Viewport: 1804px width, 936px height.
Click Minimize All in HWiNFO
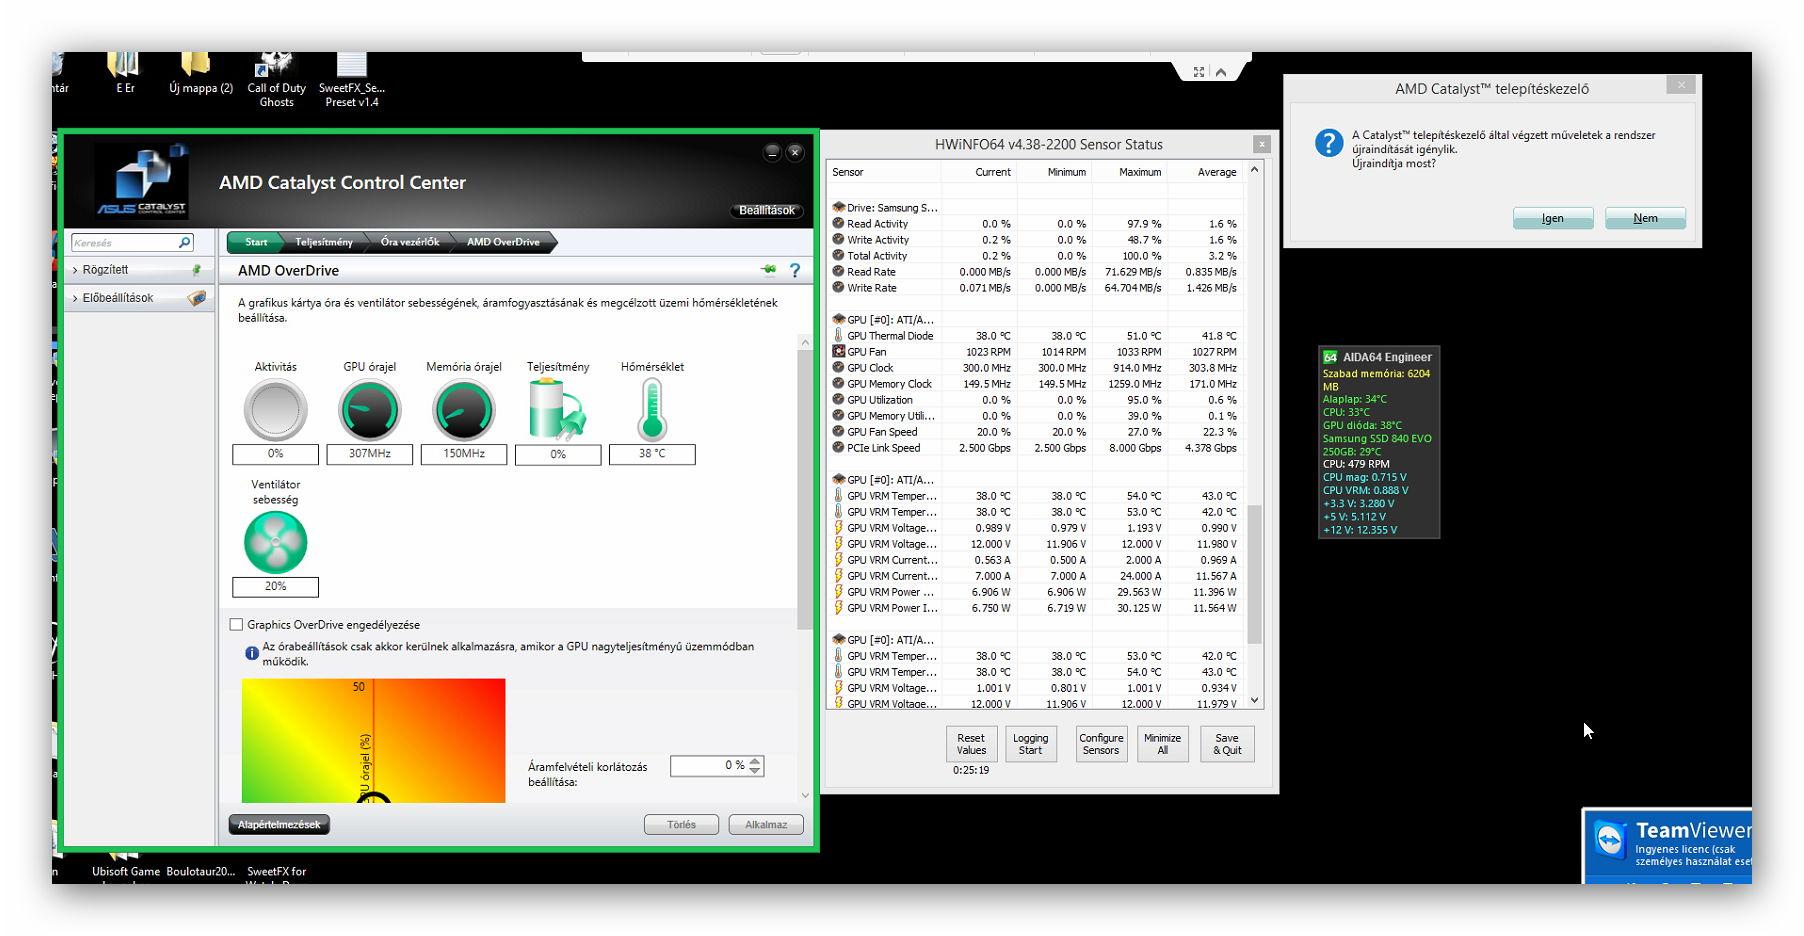click(1162, 744)
